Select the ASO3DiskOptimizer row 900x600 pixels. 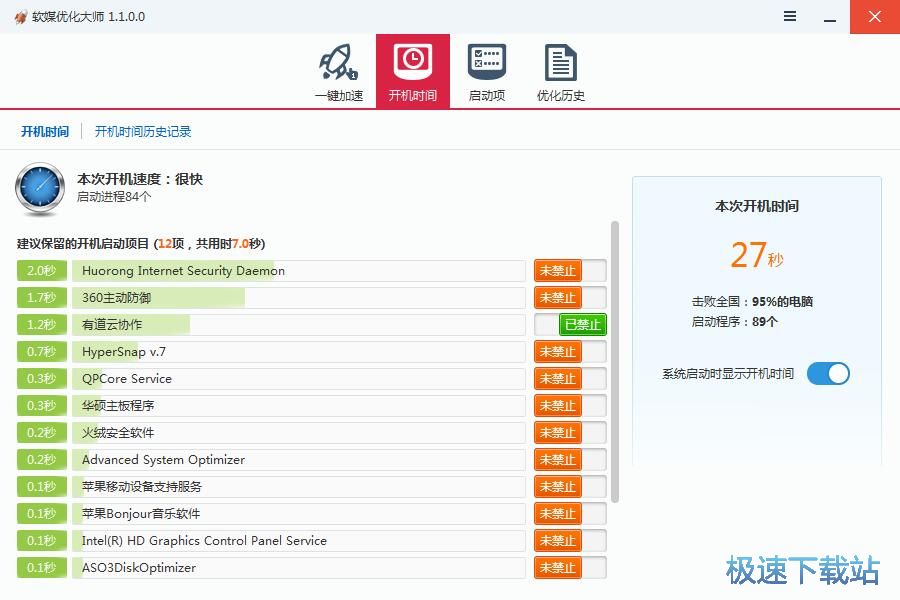(298, 567)
